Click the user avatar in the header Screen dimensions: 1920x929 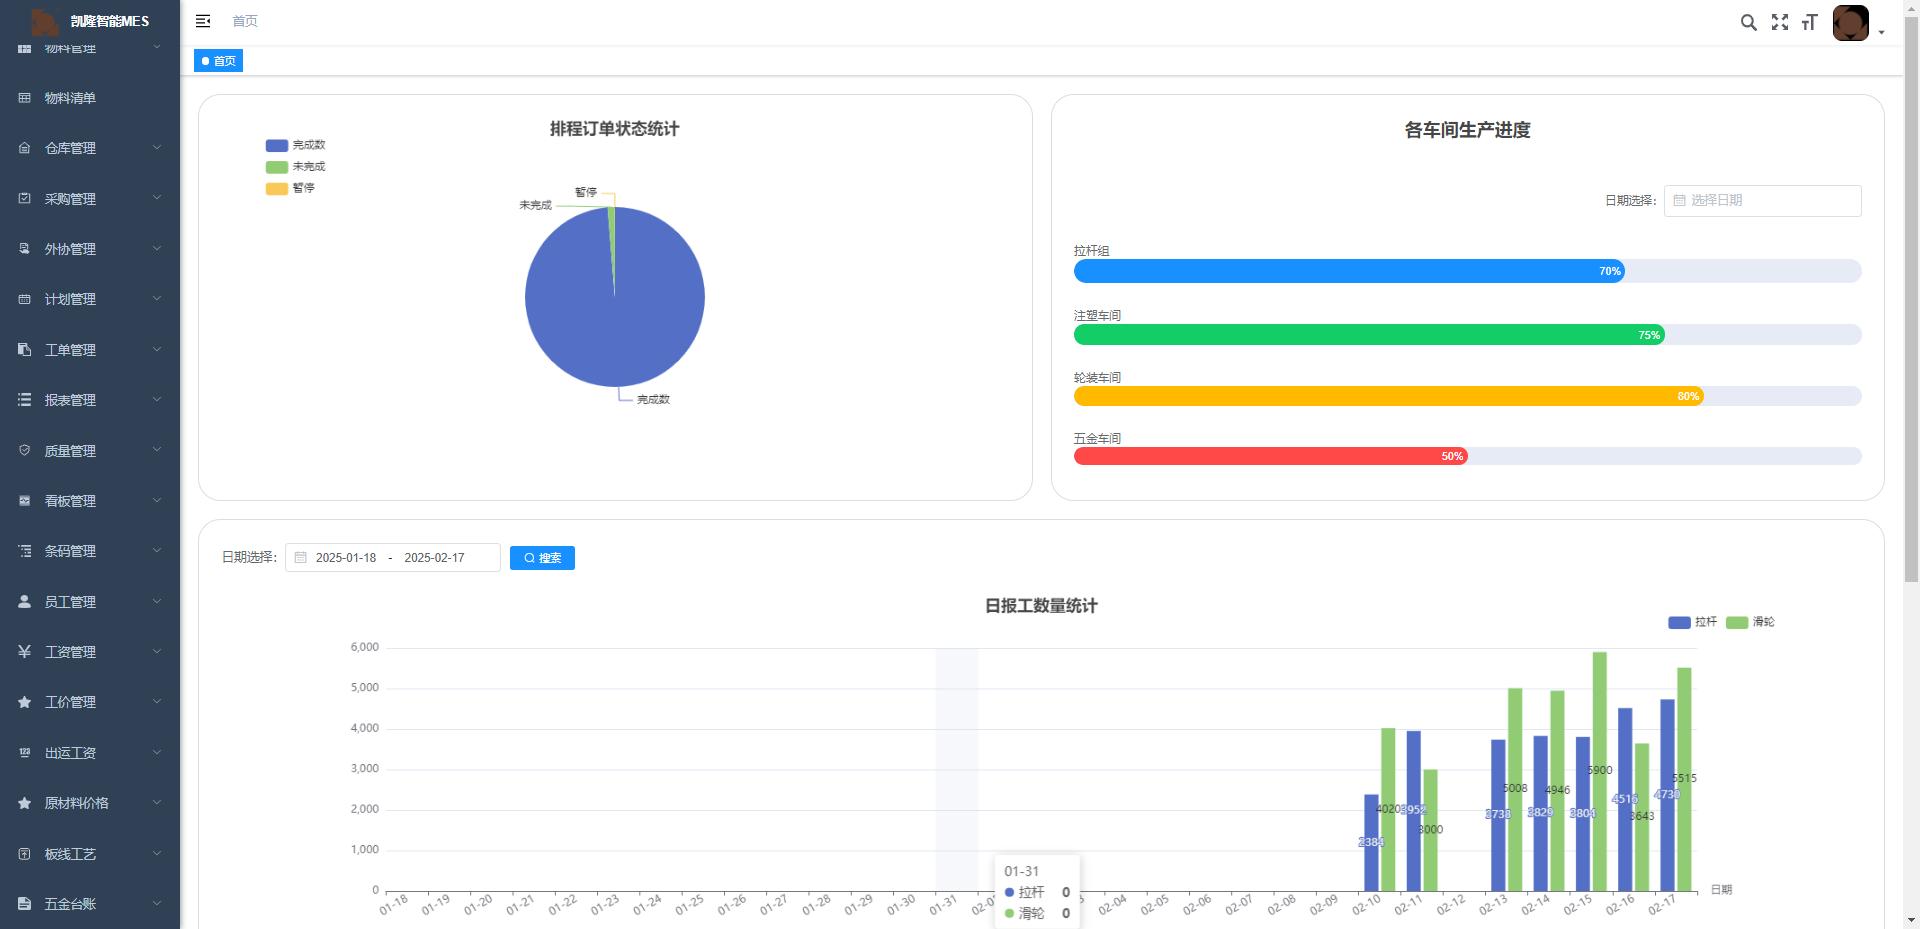pos(1850,22)
